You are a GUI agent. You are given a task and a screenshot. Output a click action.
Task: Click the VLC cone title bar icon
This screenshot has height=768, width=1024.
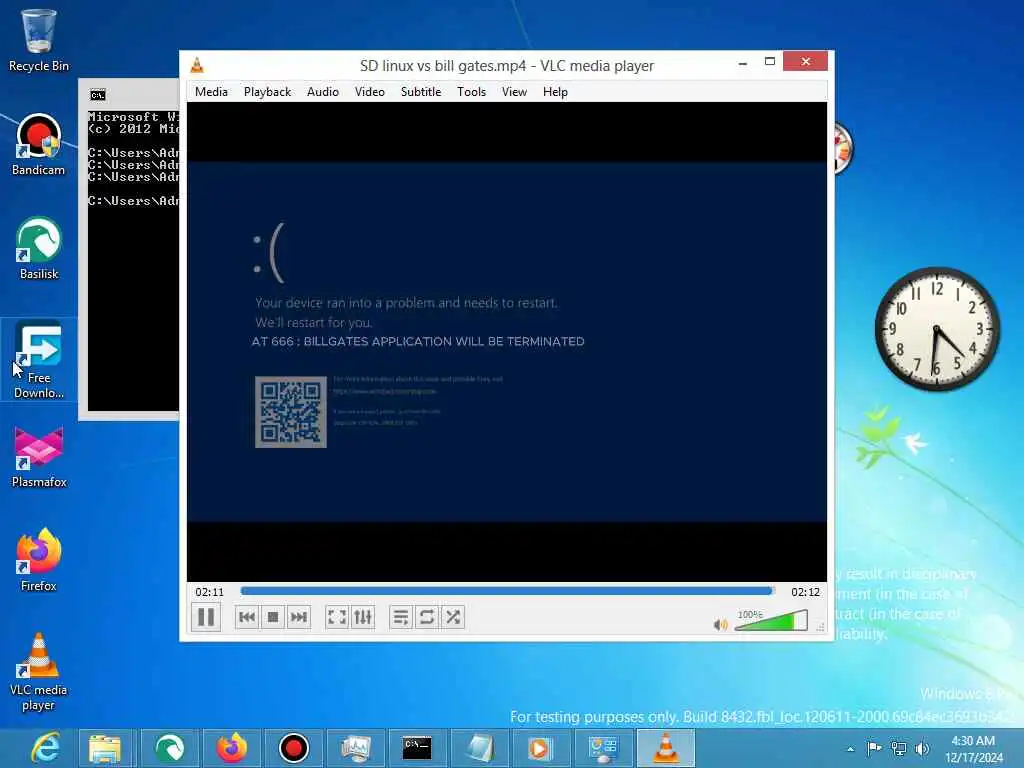coord(197,65)
